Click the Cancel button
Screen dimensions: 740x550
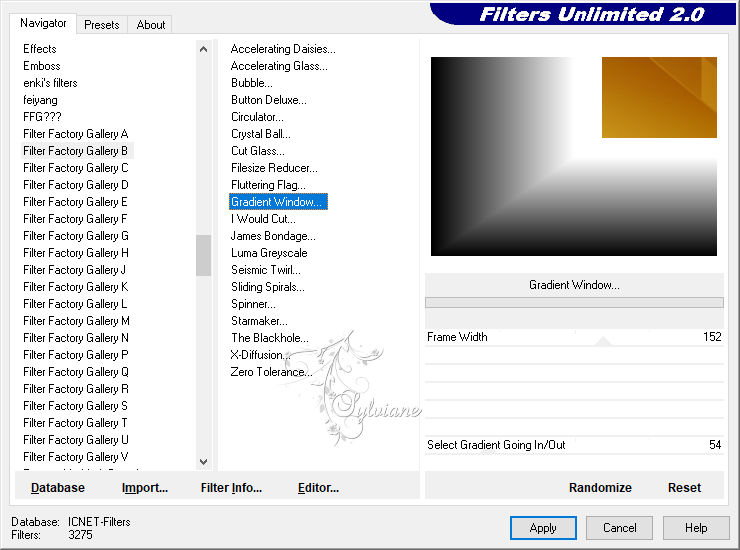619,528
